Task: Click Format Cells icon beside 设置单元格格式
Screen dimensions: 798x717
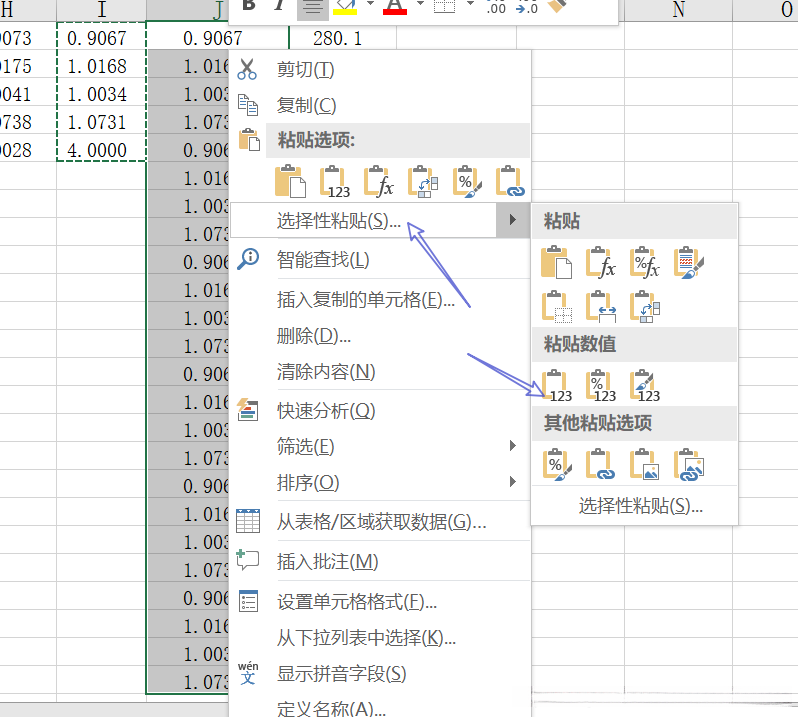Action: tap(248, 601)
